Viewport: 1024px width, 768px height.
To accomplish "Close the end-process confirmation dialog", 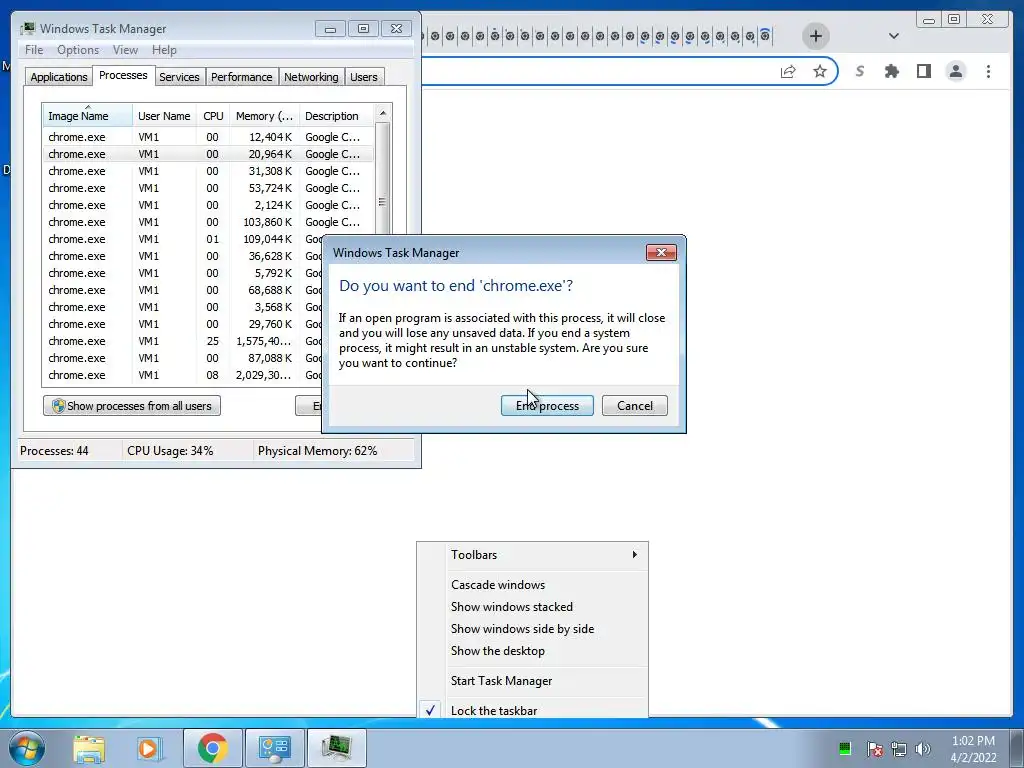I will pos(661,253).
